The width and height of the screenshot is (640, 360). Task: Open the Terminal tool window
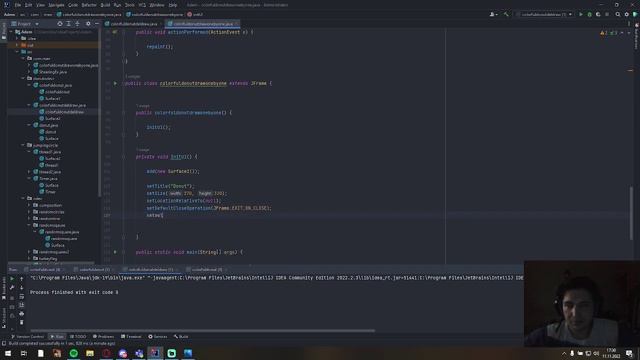point(131,336)
